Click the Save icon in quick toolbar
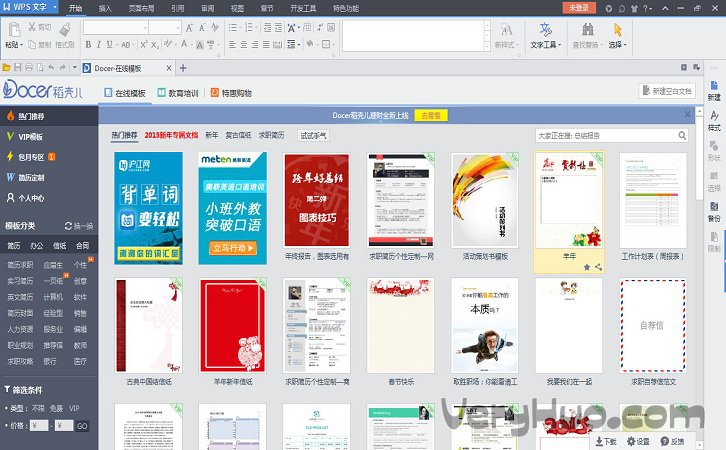The width and height of the screenshot is (726, 450). [18, 68]
